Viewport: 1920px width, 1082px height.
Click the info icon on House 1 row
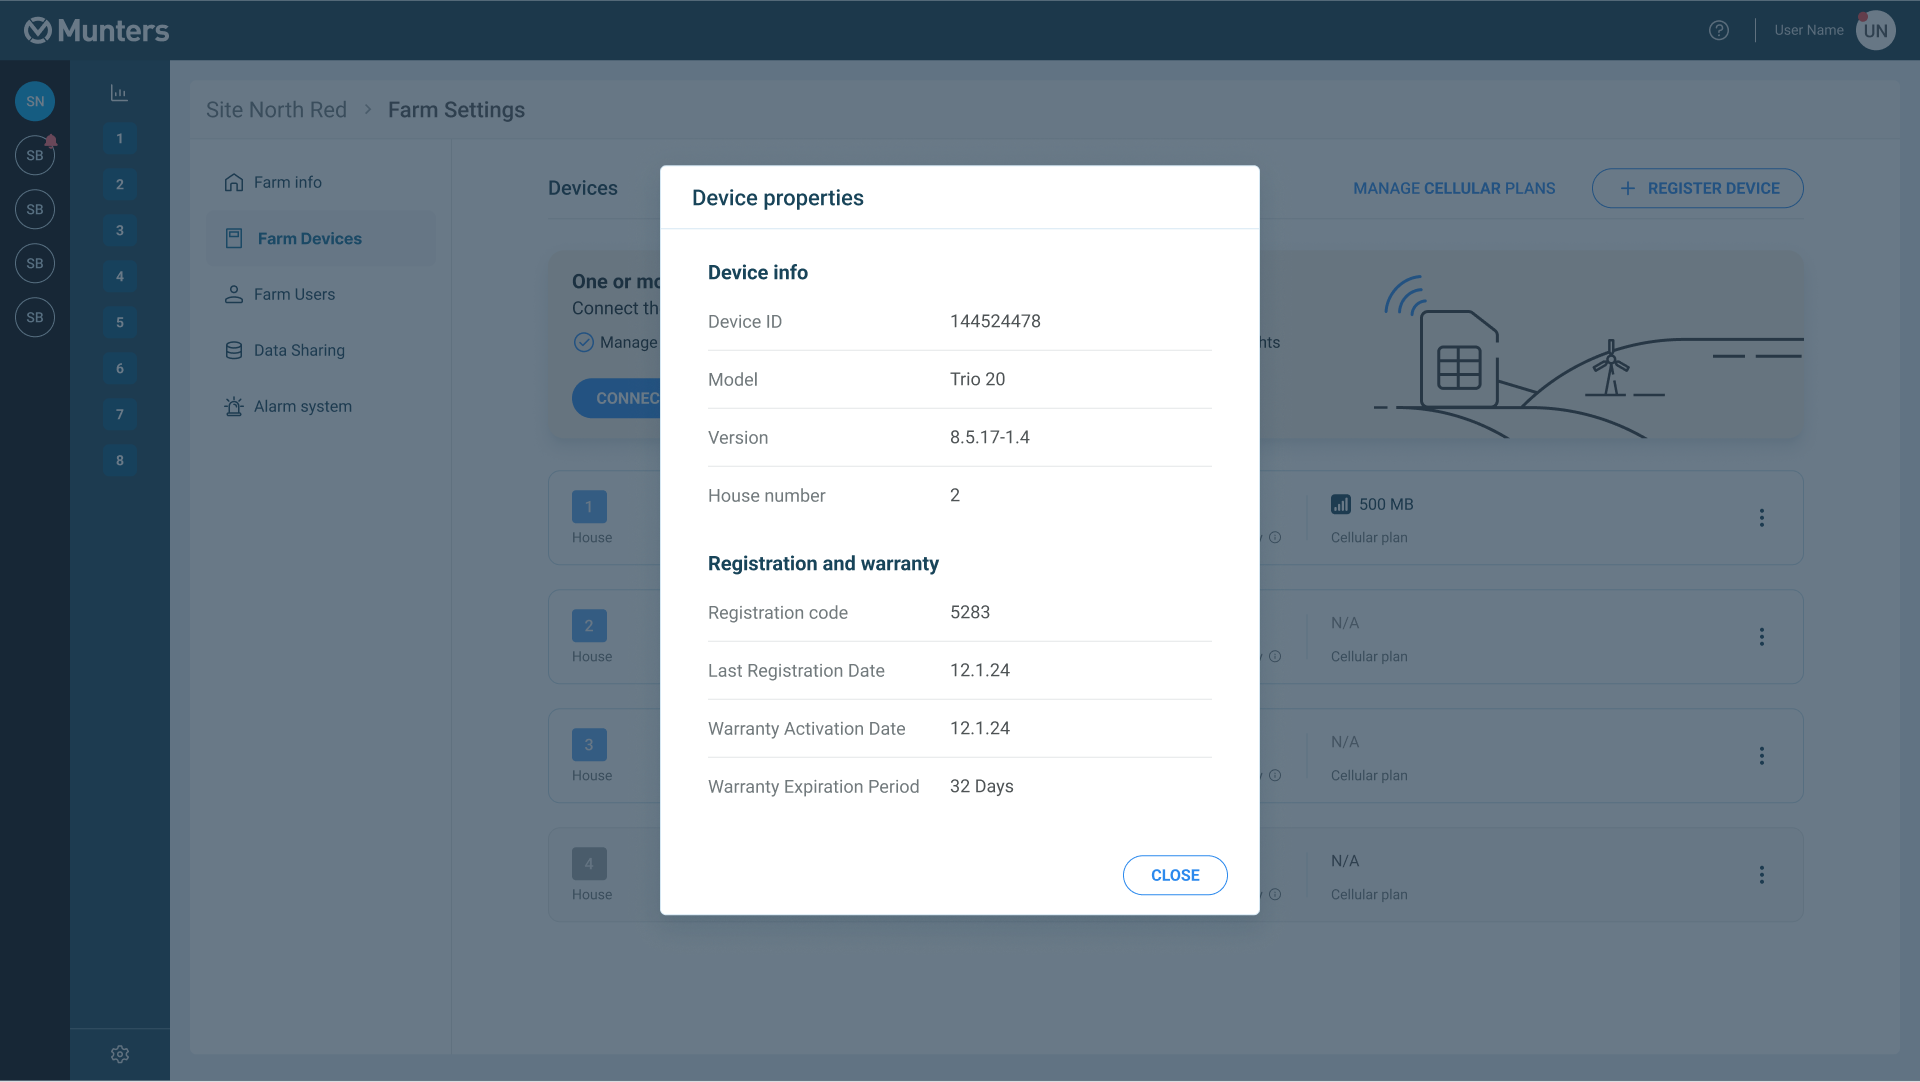[x=1275, y=538]
